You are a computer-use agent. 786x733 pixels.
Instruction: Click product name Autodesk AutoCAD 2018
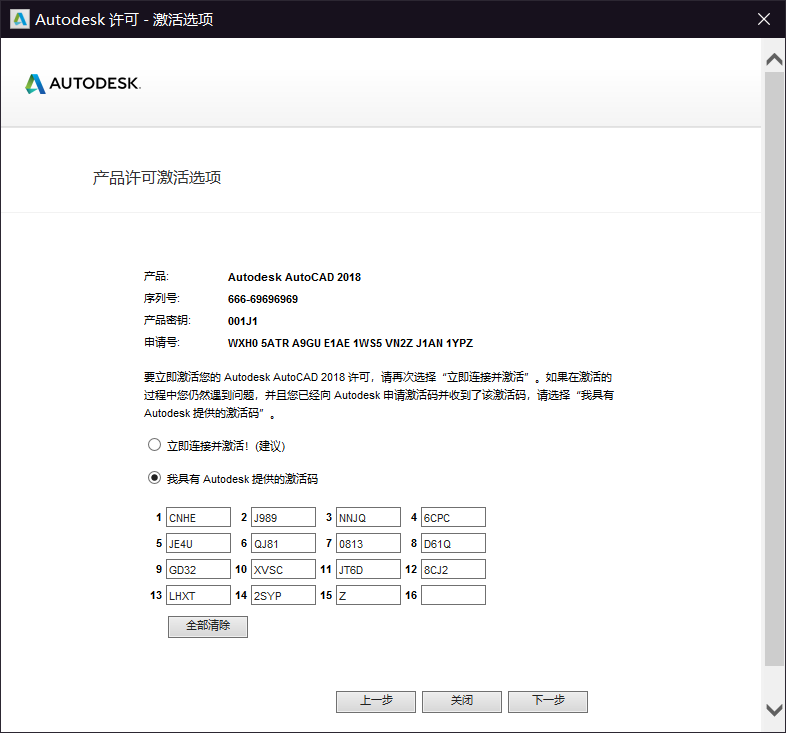tap(294, 277)
